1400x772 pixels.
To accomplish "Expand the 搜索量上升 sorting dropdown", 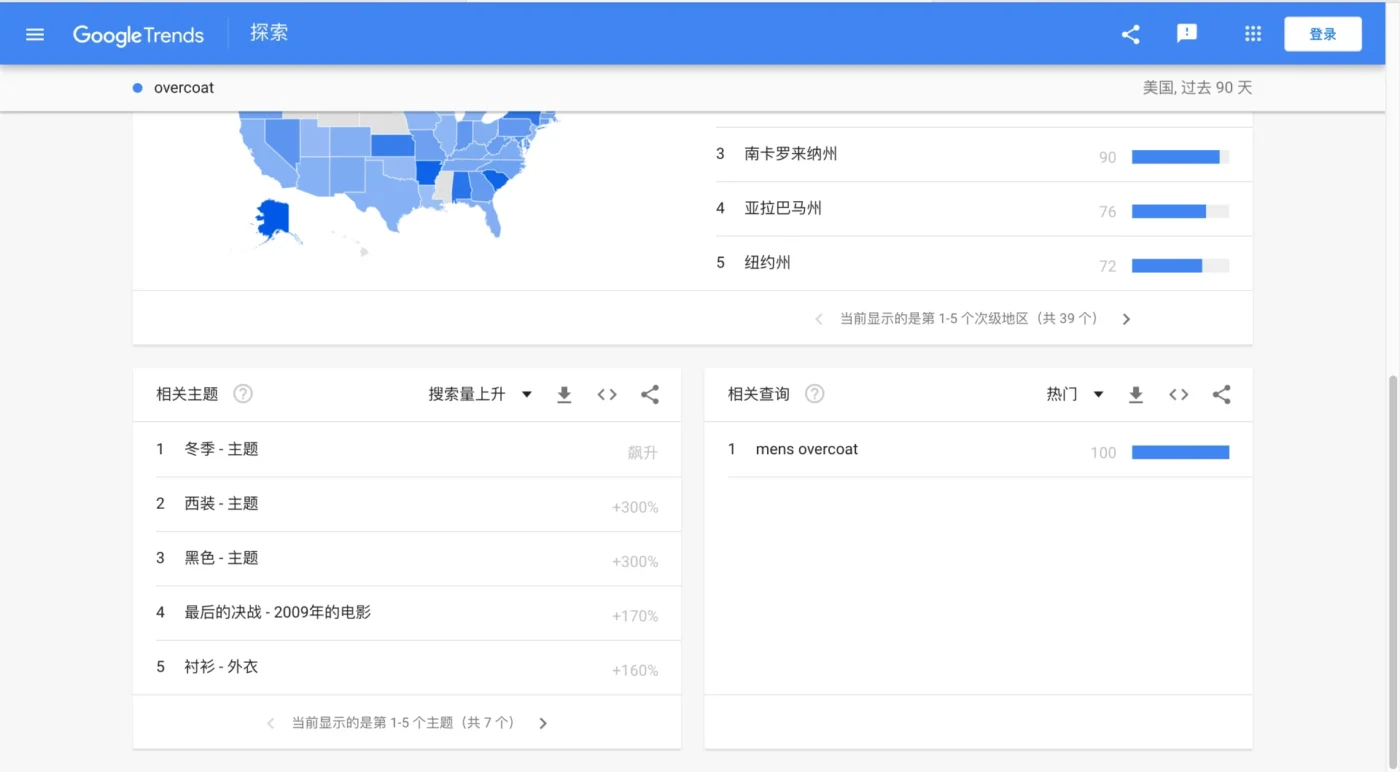I will click(x=480, y=395).
